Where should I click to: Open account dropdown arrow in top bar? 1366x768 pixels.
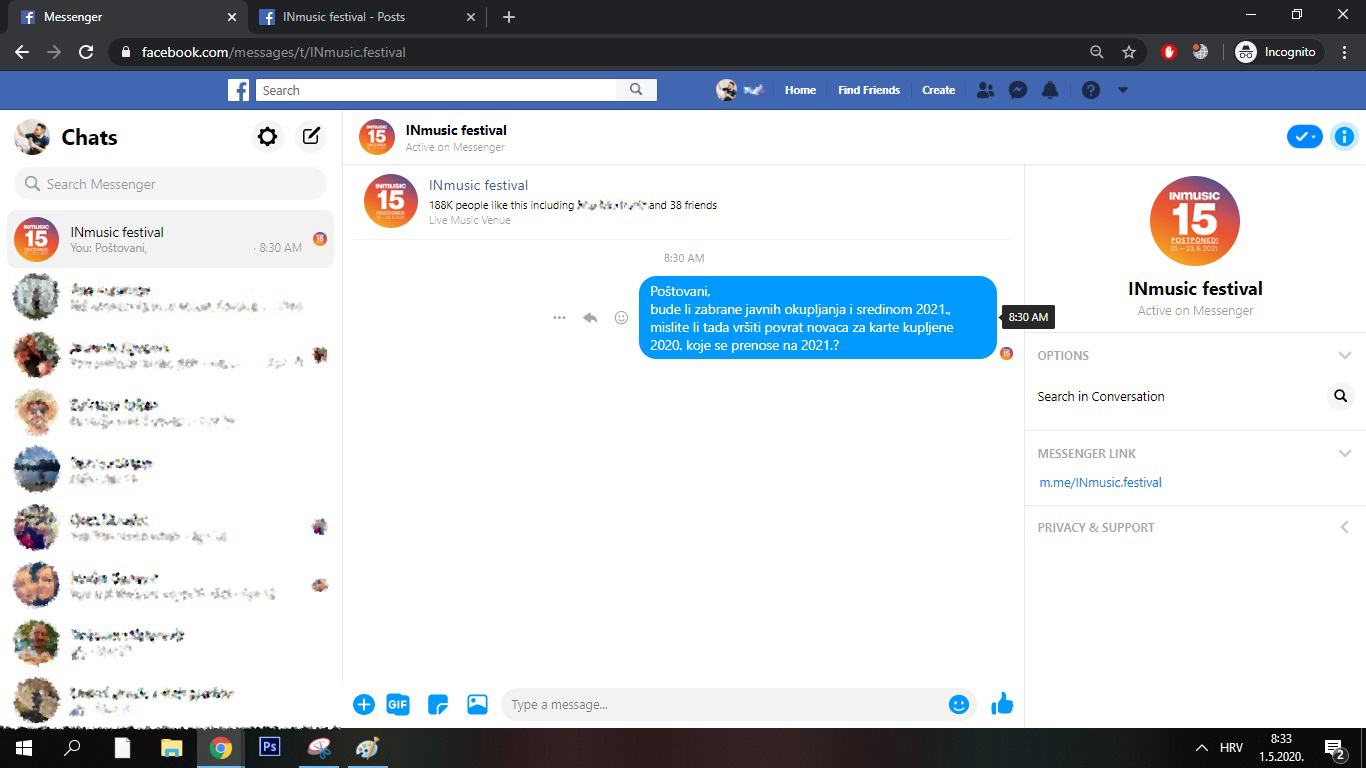(1122, 90)
